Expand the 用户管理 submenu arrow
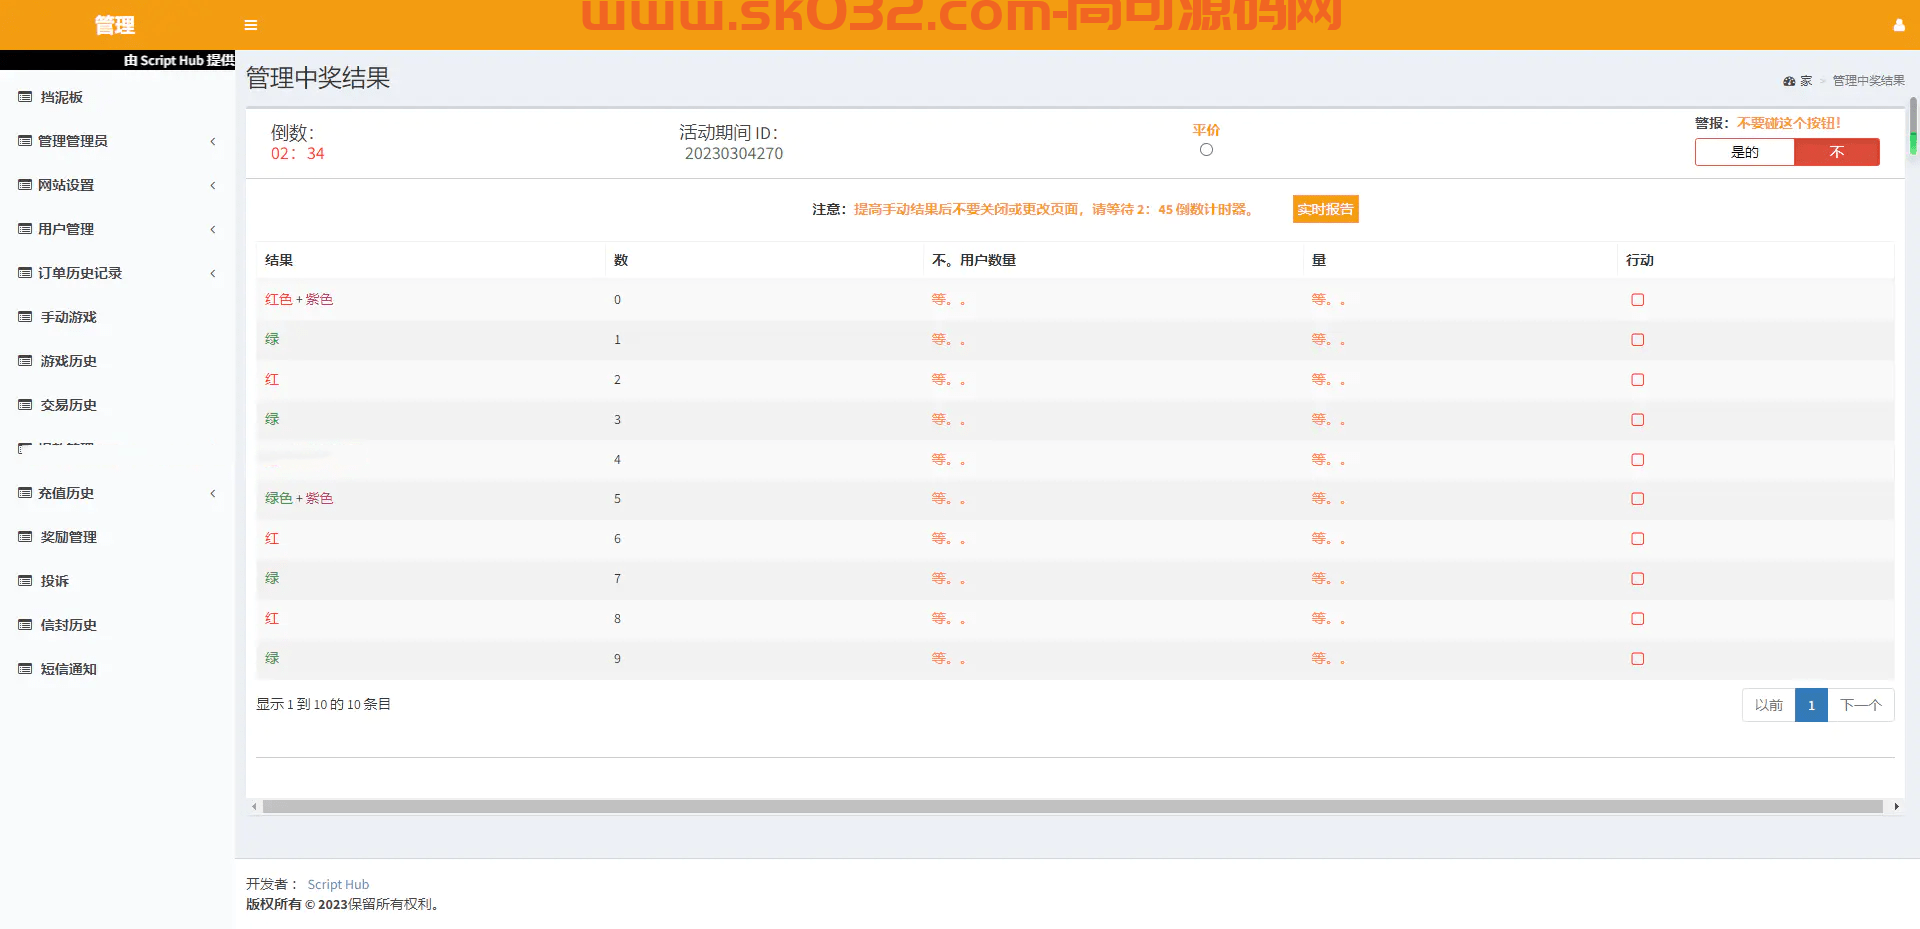 click(x=213, y=230)
